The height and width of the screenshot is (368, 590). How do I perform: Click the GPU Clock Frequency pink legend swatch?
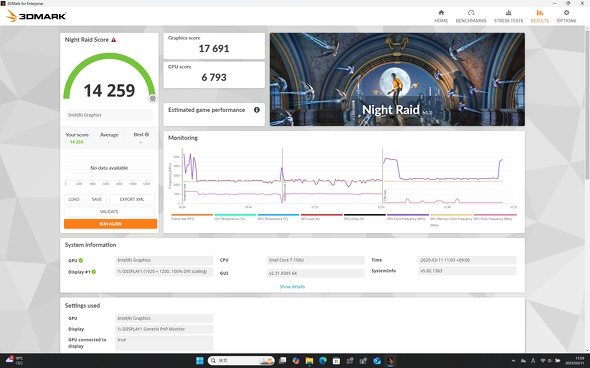[495, 215]
